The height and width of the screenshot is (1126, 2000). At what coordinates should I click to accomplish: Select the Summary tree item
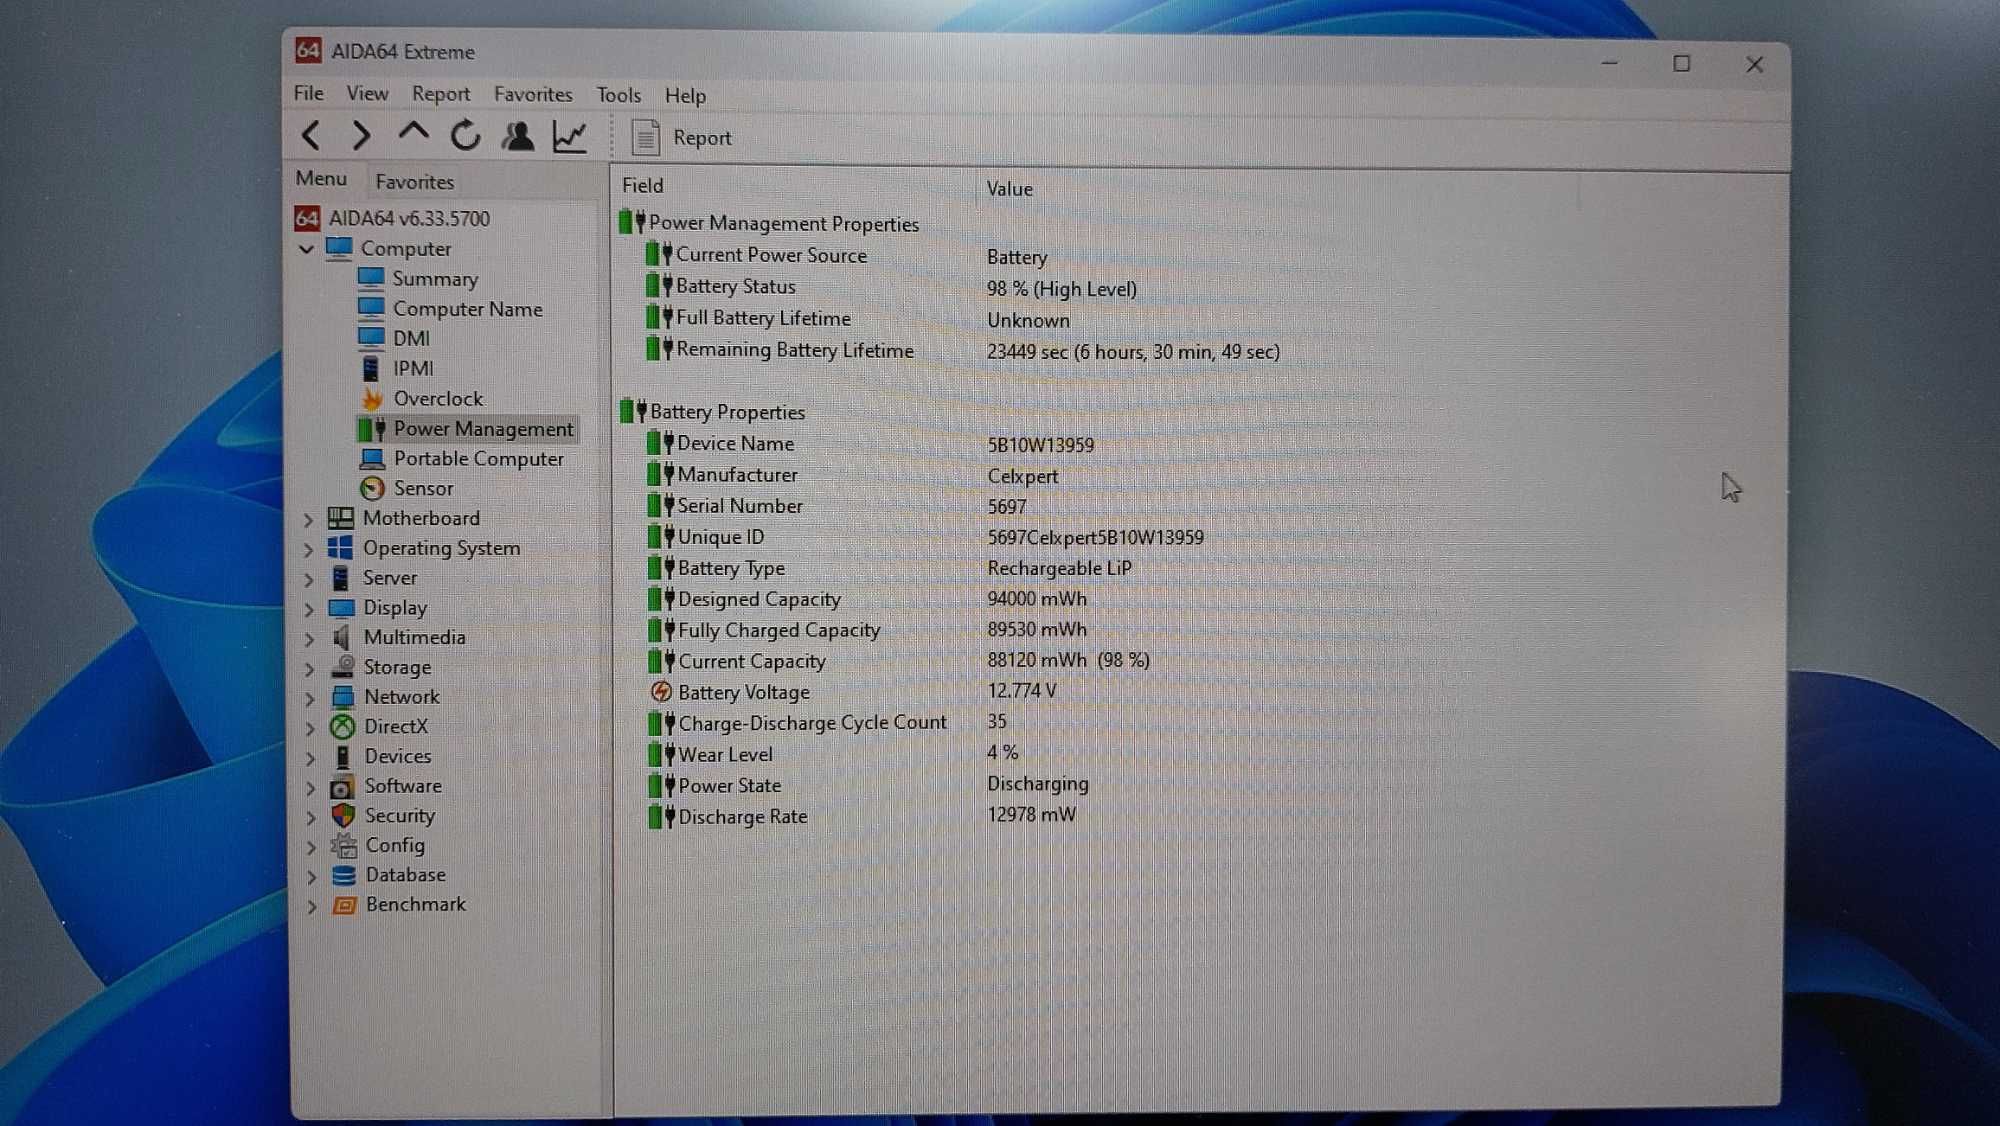tap(418, 278)
